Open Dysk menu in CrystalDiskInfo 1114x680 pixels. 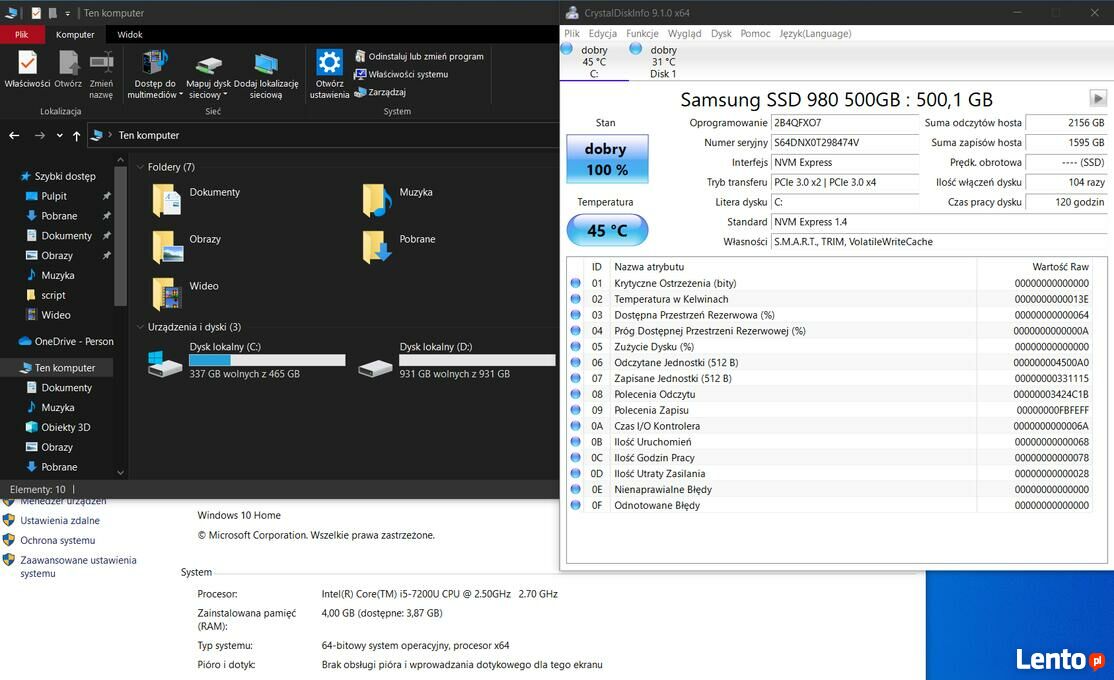[721, 33]
